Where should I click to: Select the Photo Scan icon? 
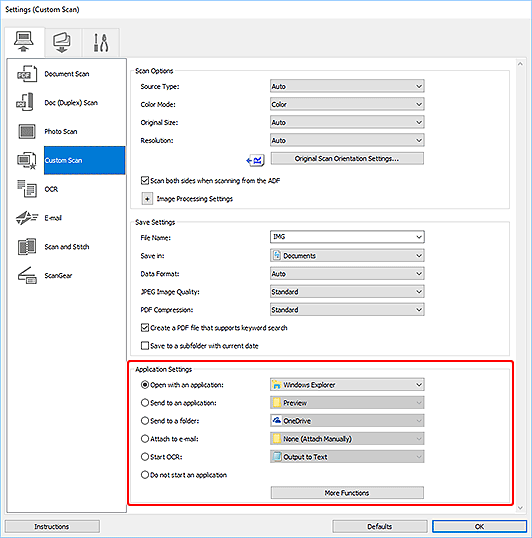[27, 131]
